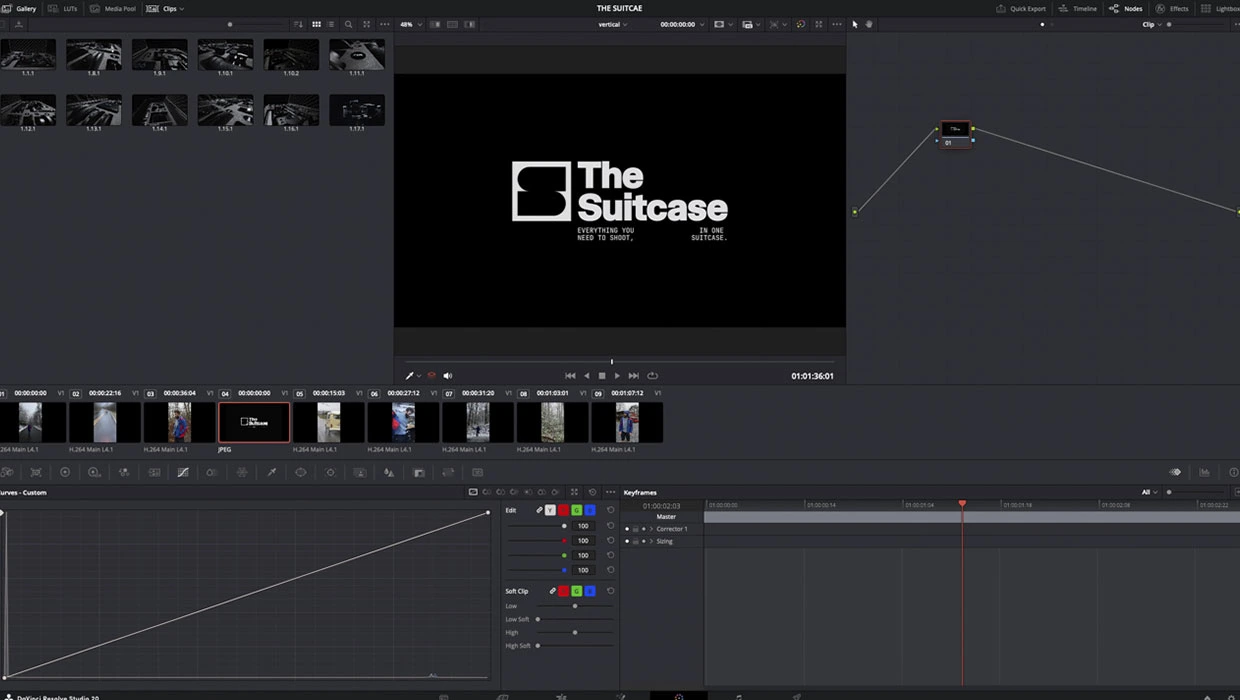Toggle Y luminance channel in Edit row
1240x700 pixels.
pyautogui.click(x=550, y=510)
